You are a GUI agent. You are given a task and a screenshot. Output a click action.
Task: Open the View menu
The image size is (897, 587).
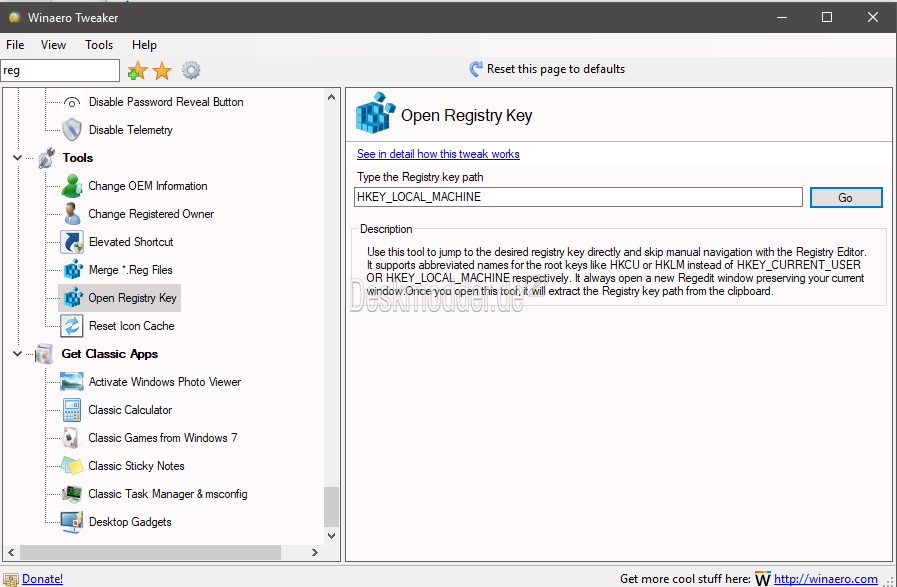pyautogui.click(x=53, y=45)
